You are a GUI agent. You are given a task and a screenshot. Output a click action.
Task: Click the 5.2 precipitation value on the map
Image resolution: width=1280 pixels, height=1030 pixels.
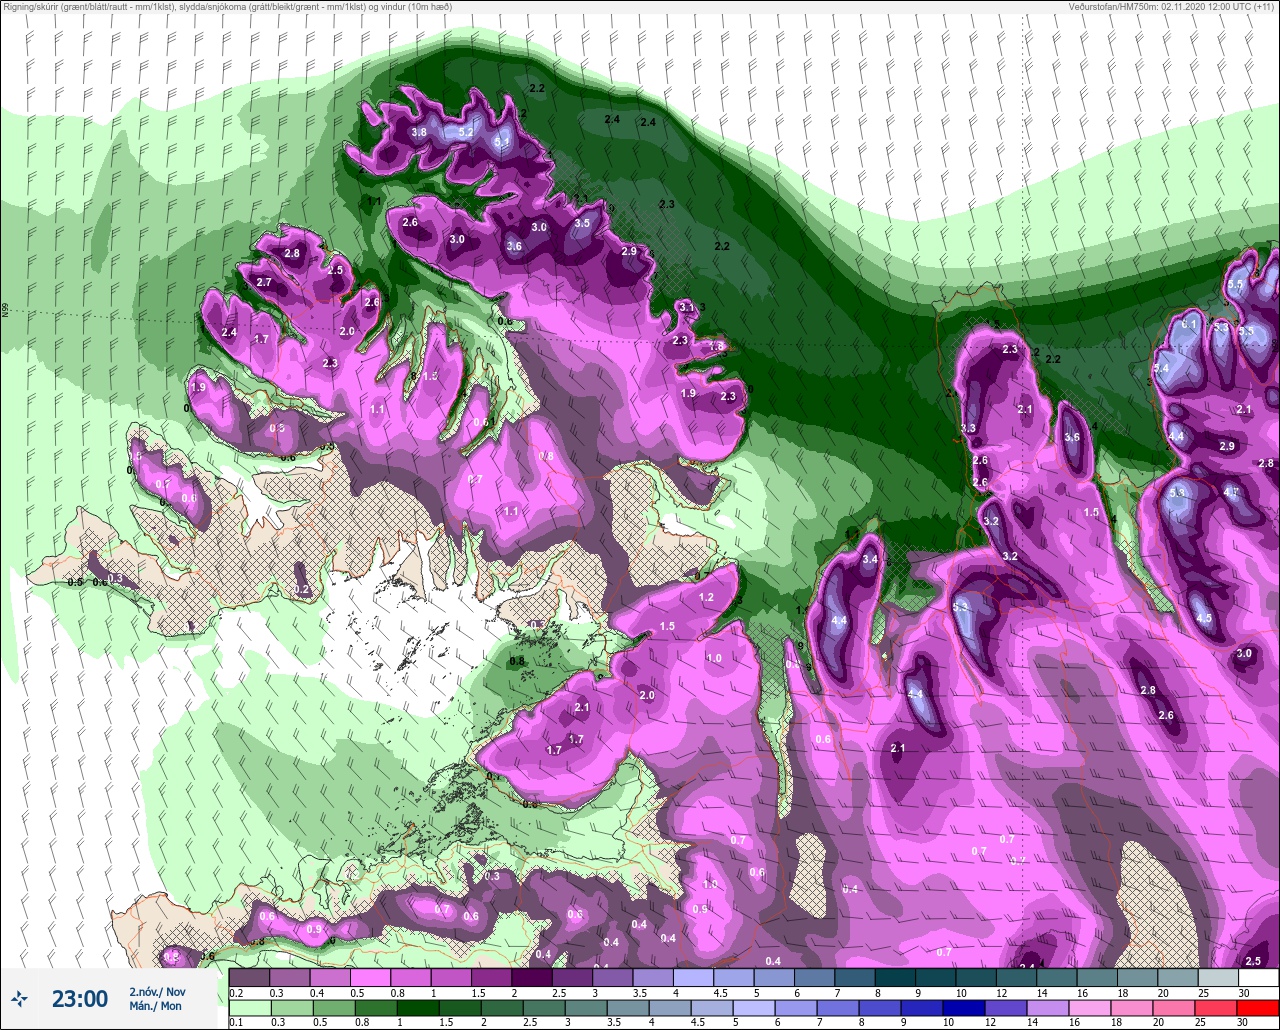click(x=466, y=132)
